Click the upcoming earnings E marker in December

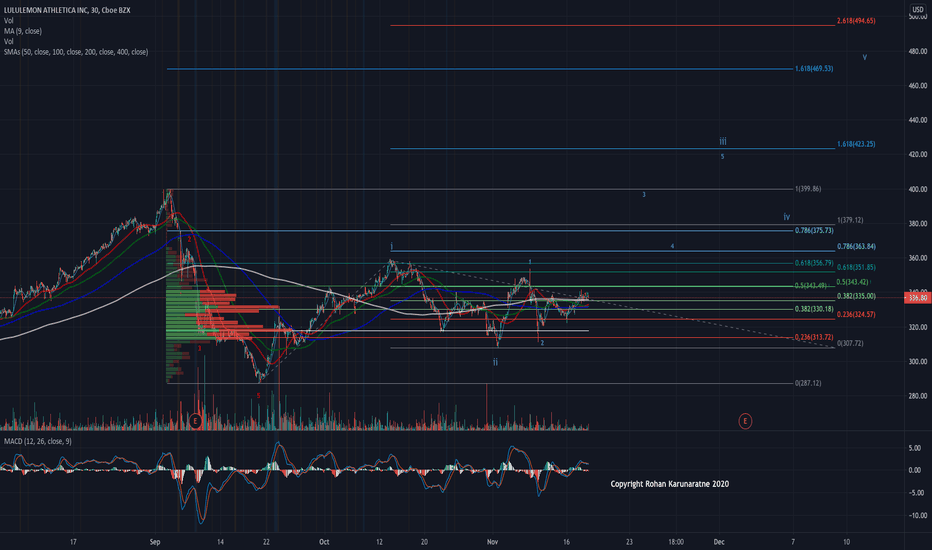745,422
